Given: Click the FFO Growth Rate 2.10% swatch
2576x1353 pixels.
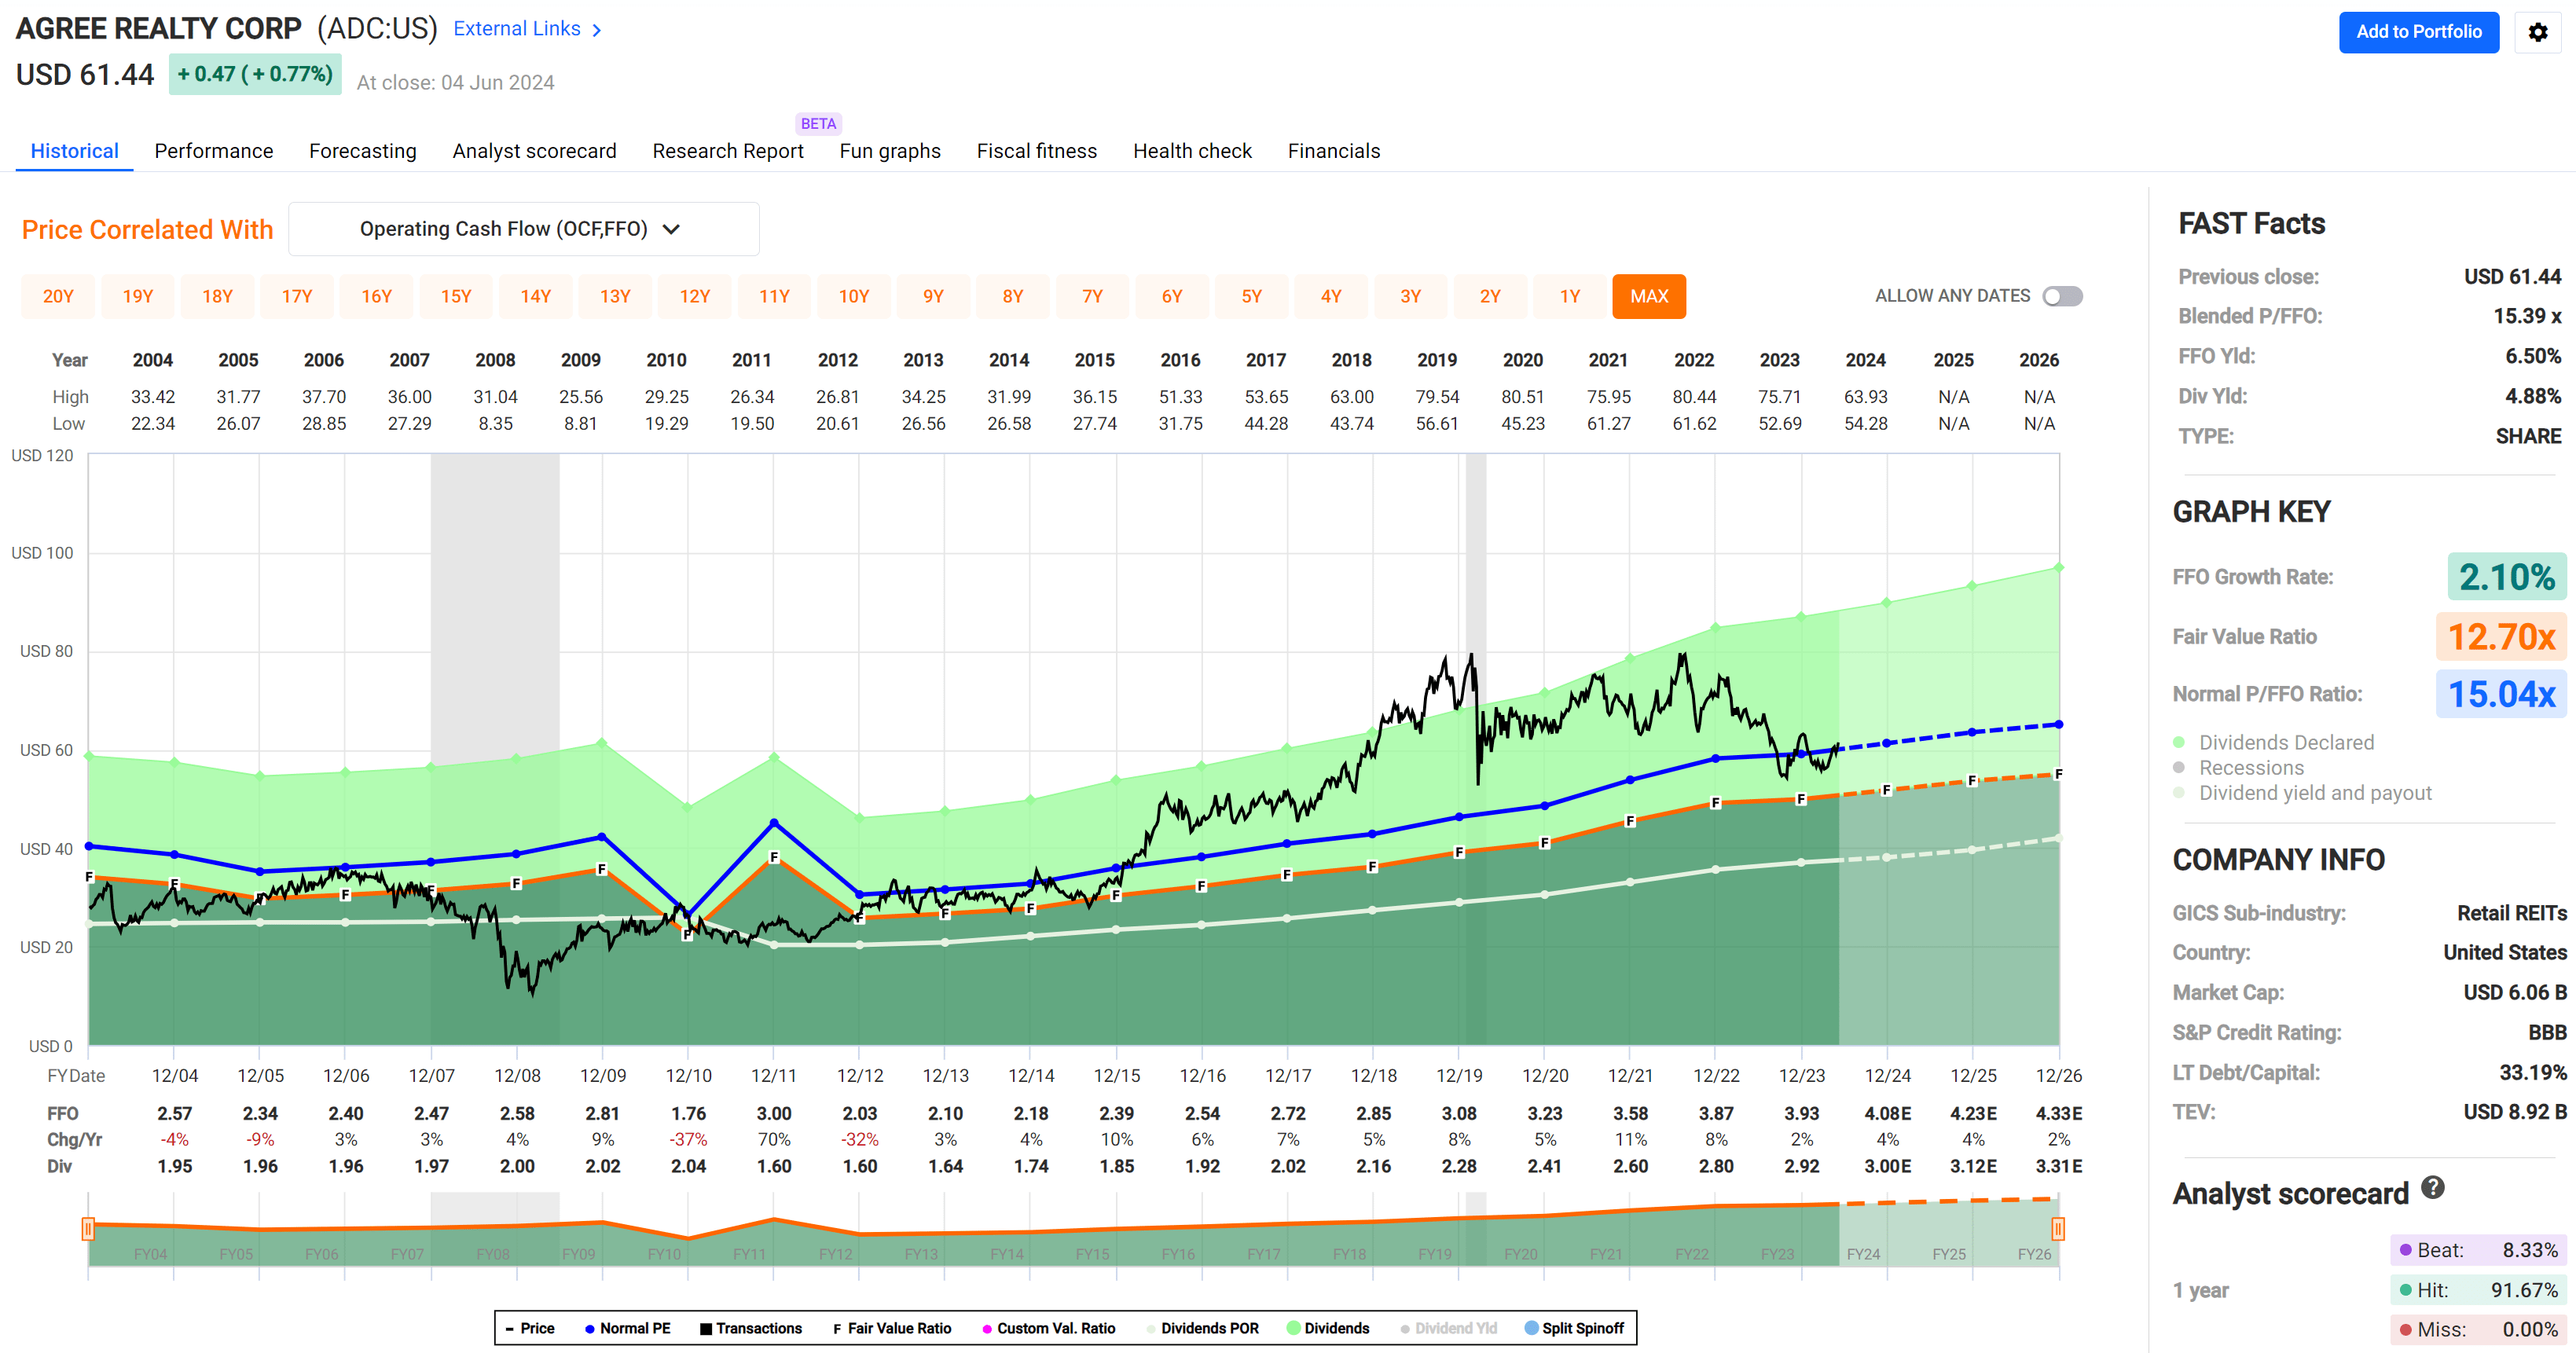Looking at the screenshot, I should coord(2506,577).
